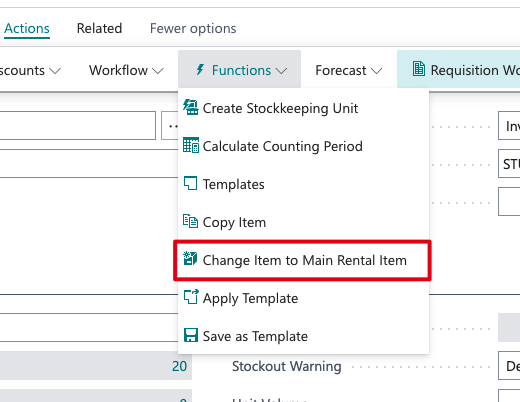Click the Calculate Counting Period calendar icon
Screen dimensions: 520x402
point(191,145)
